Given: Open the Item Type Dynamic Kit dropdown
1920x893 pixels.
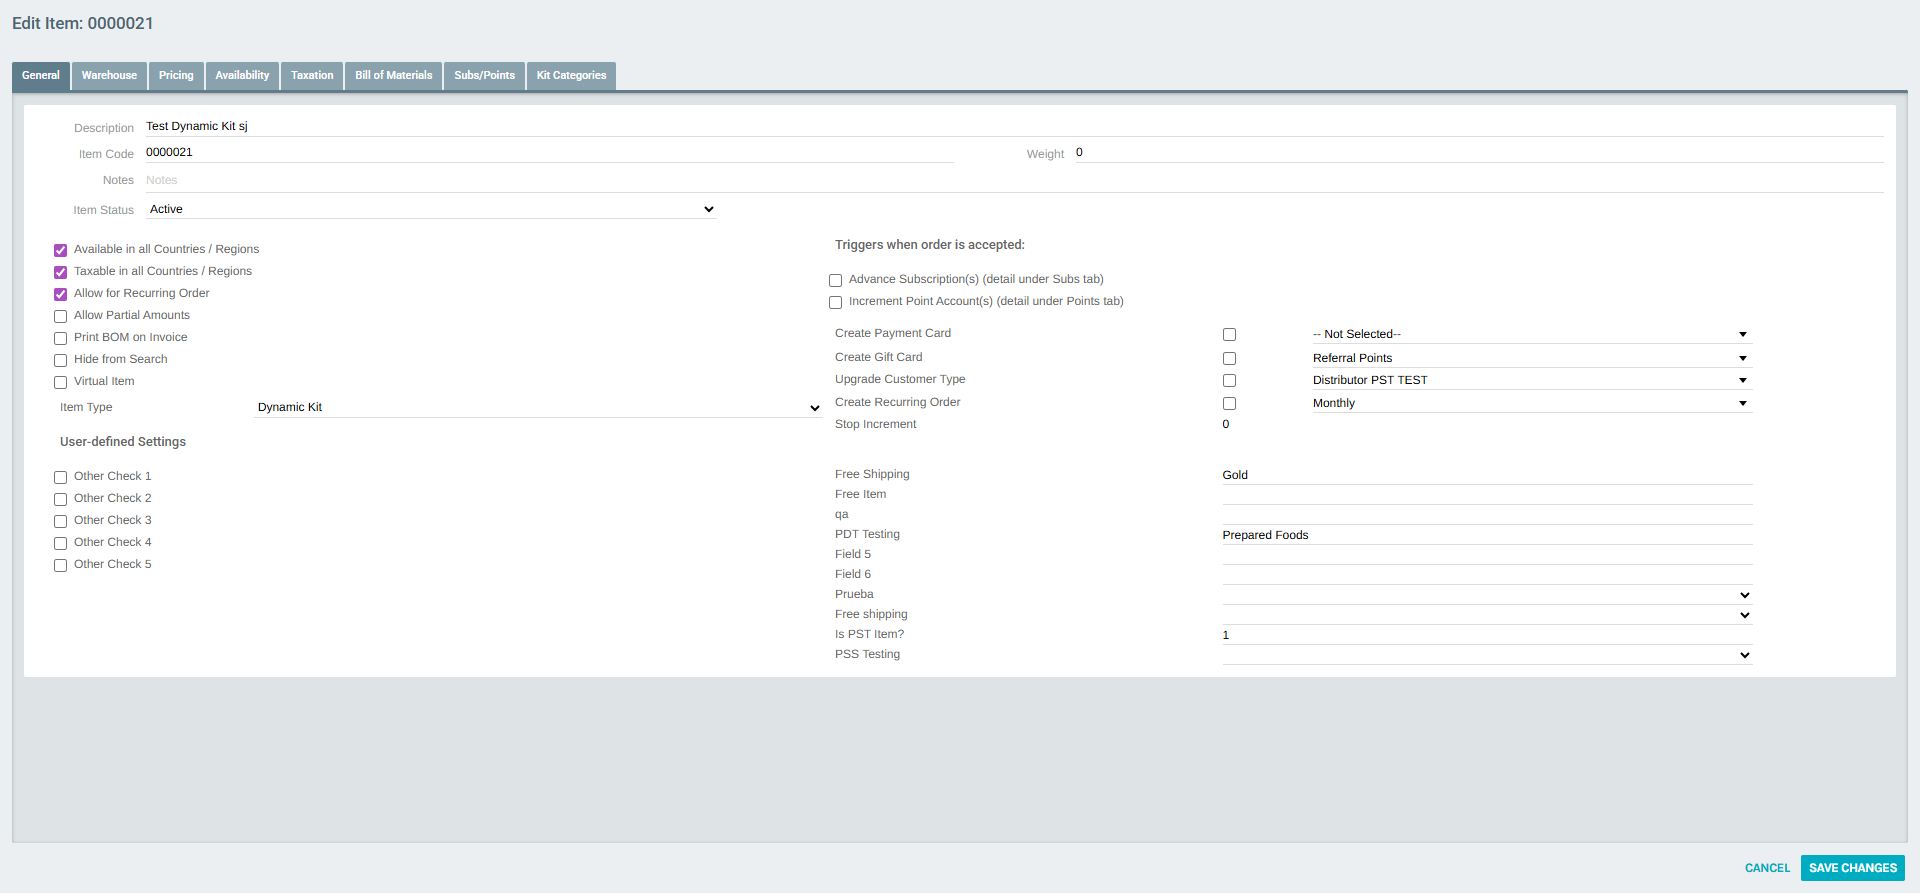Looking at the screenshot, I should coord(538,408).
